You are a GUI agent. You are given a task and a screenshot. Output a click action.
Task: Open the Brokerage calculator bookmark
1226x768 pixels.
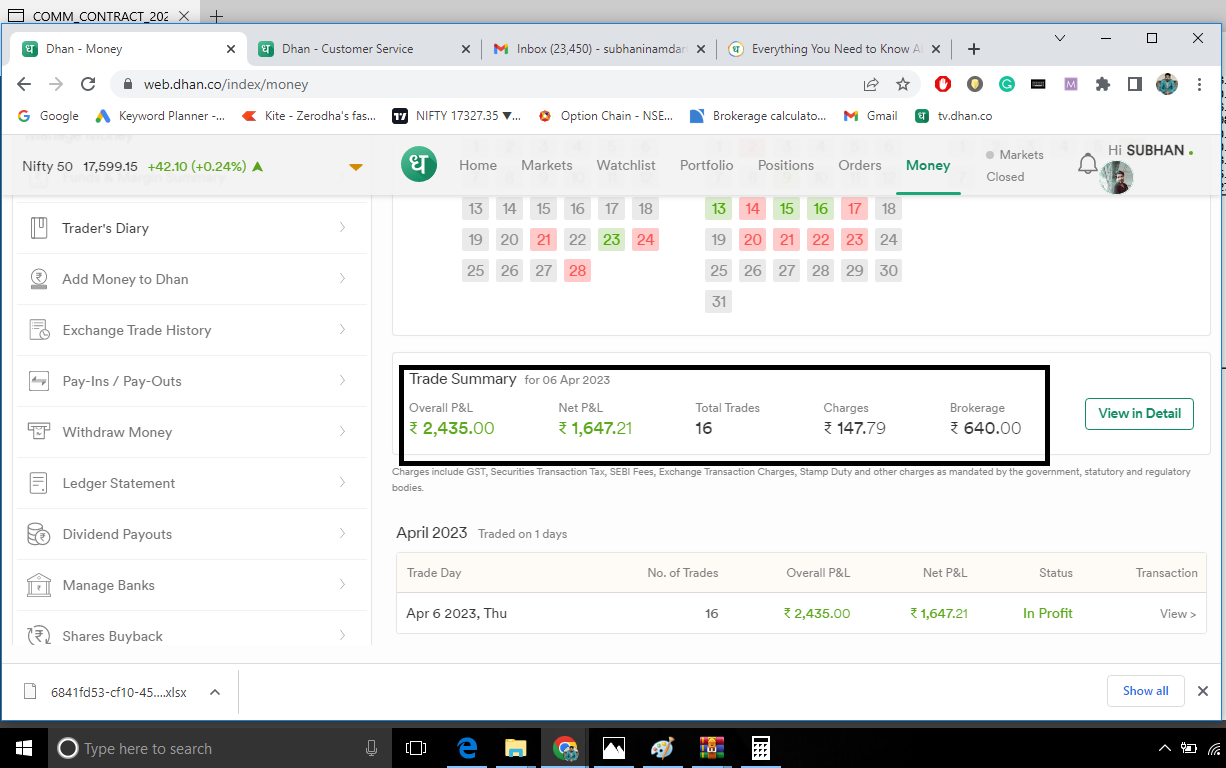click(759, 116)
